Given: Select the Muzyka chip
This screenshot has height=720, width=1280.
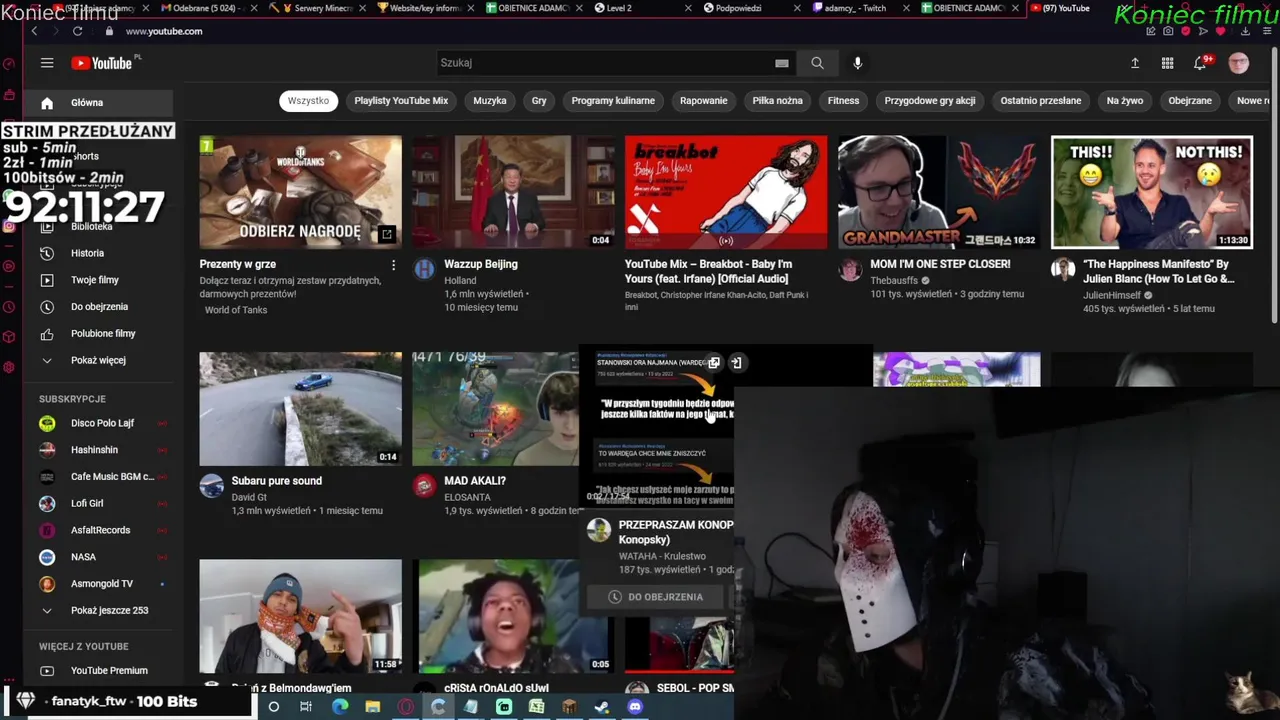Looking at the screenshot, I should pyautogui.click(x=490, y=101).
